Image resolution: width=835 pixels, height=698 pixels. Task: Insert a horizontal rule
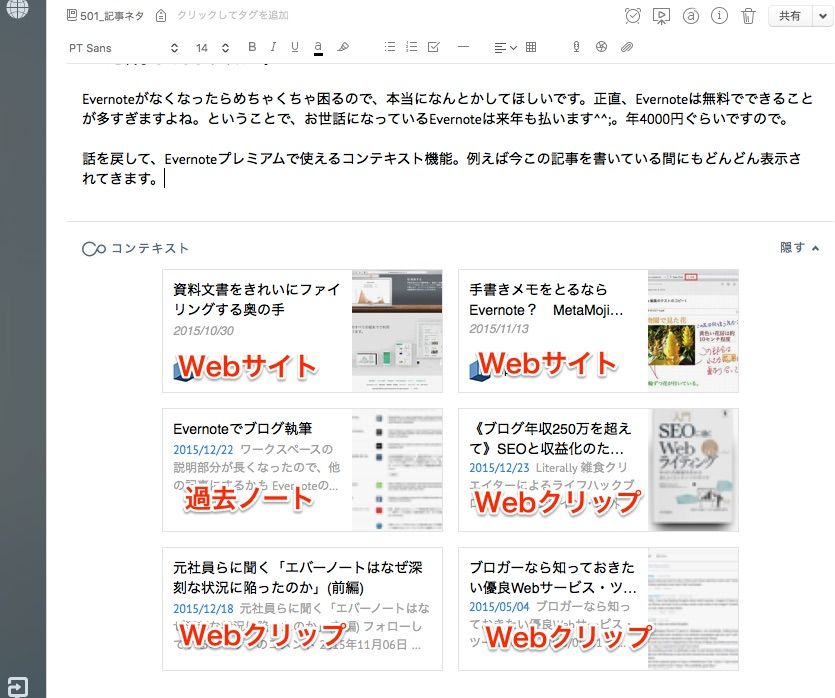point(463,47)
